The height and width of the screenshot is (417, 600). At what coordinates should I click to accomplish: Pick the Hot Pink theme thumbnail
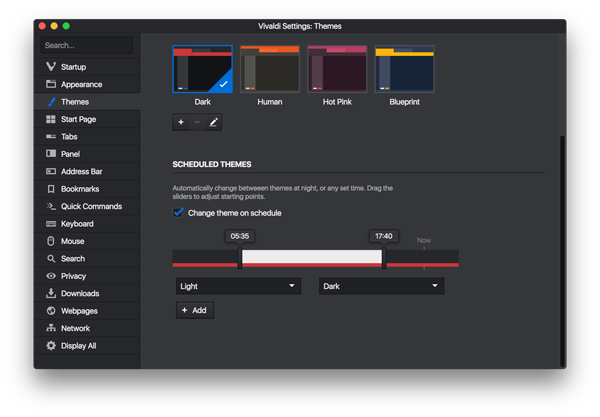(x=337, y=69)
